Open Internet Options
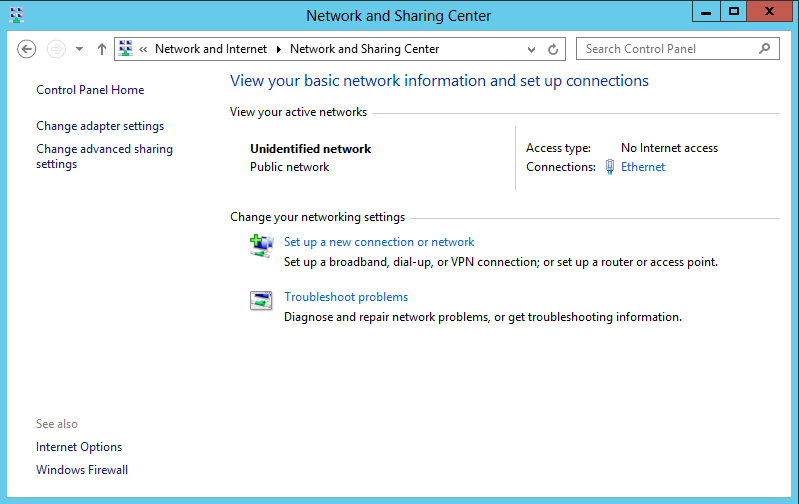 [x=79, y=447]
